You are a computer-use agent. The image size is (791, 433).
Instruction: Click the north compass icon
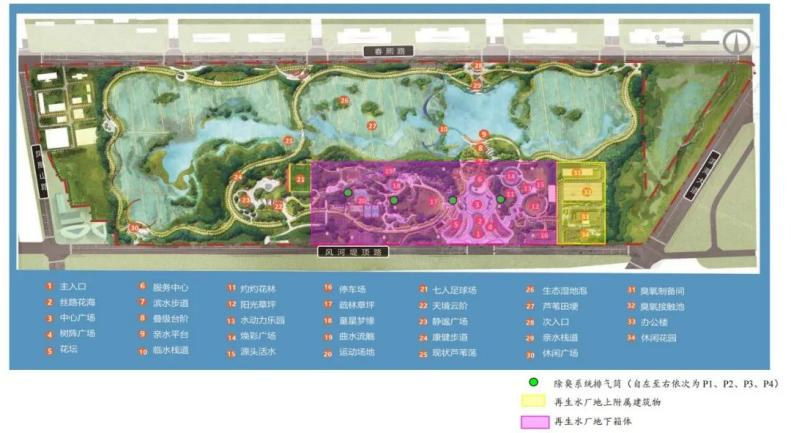coord(737,42)
